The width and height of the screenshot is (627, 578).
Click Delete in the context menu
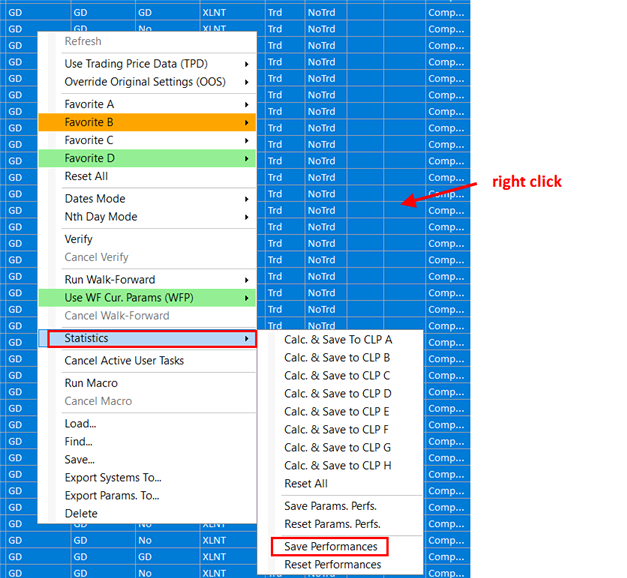click(81, 514)
